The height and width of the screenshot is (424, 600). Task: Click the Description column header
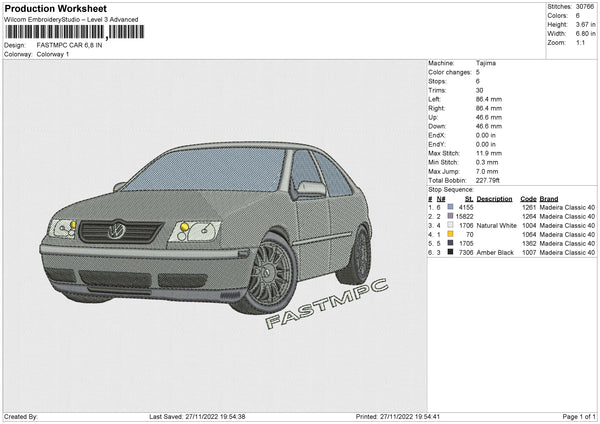(494, 198)
